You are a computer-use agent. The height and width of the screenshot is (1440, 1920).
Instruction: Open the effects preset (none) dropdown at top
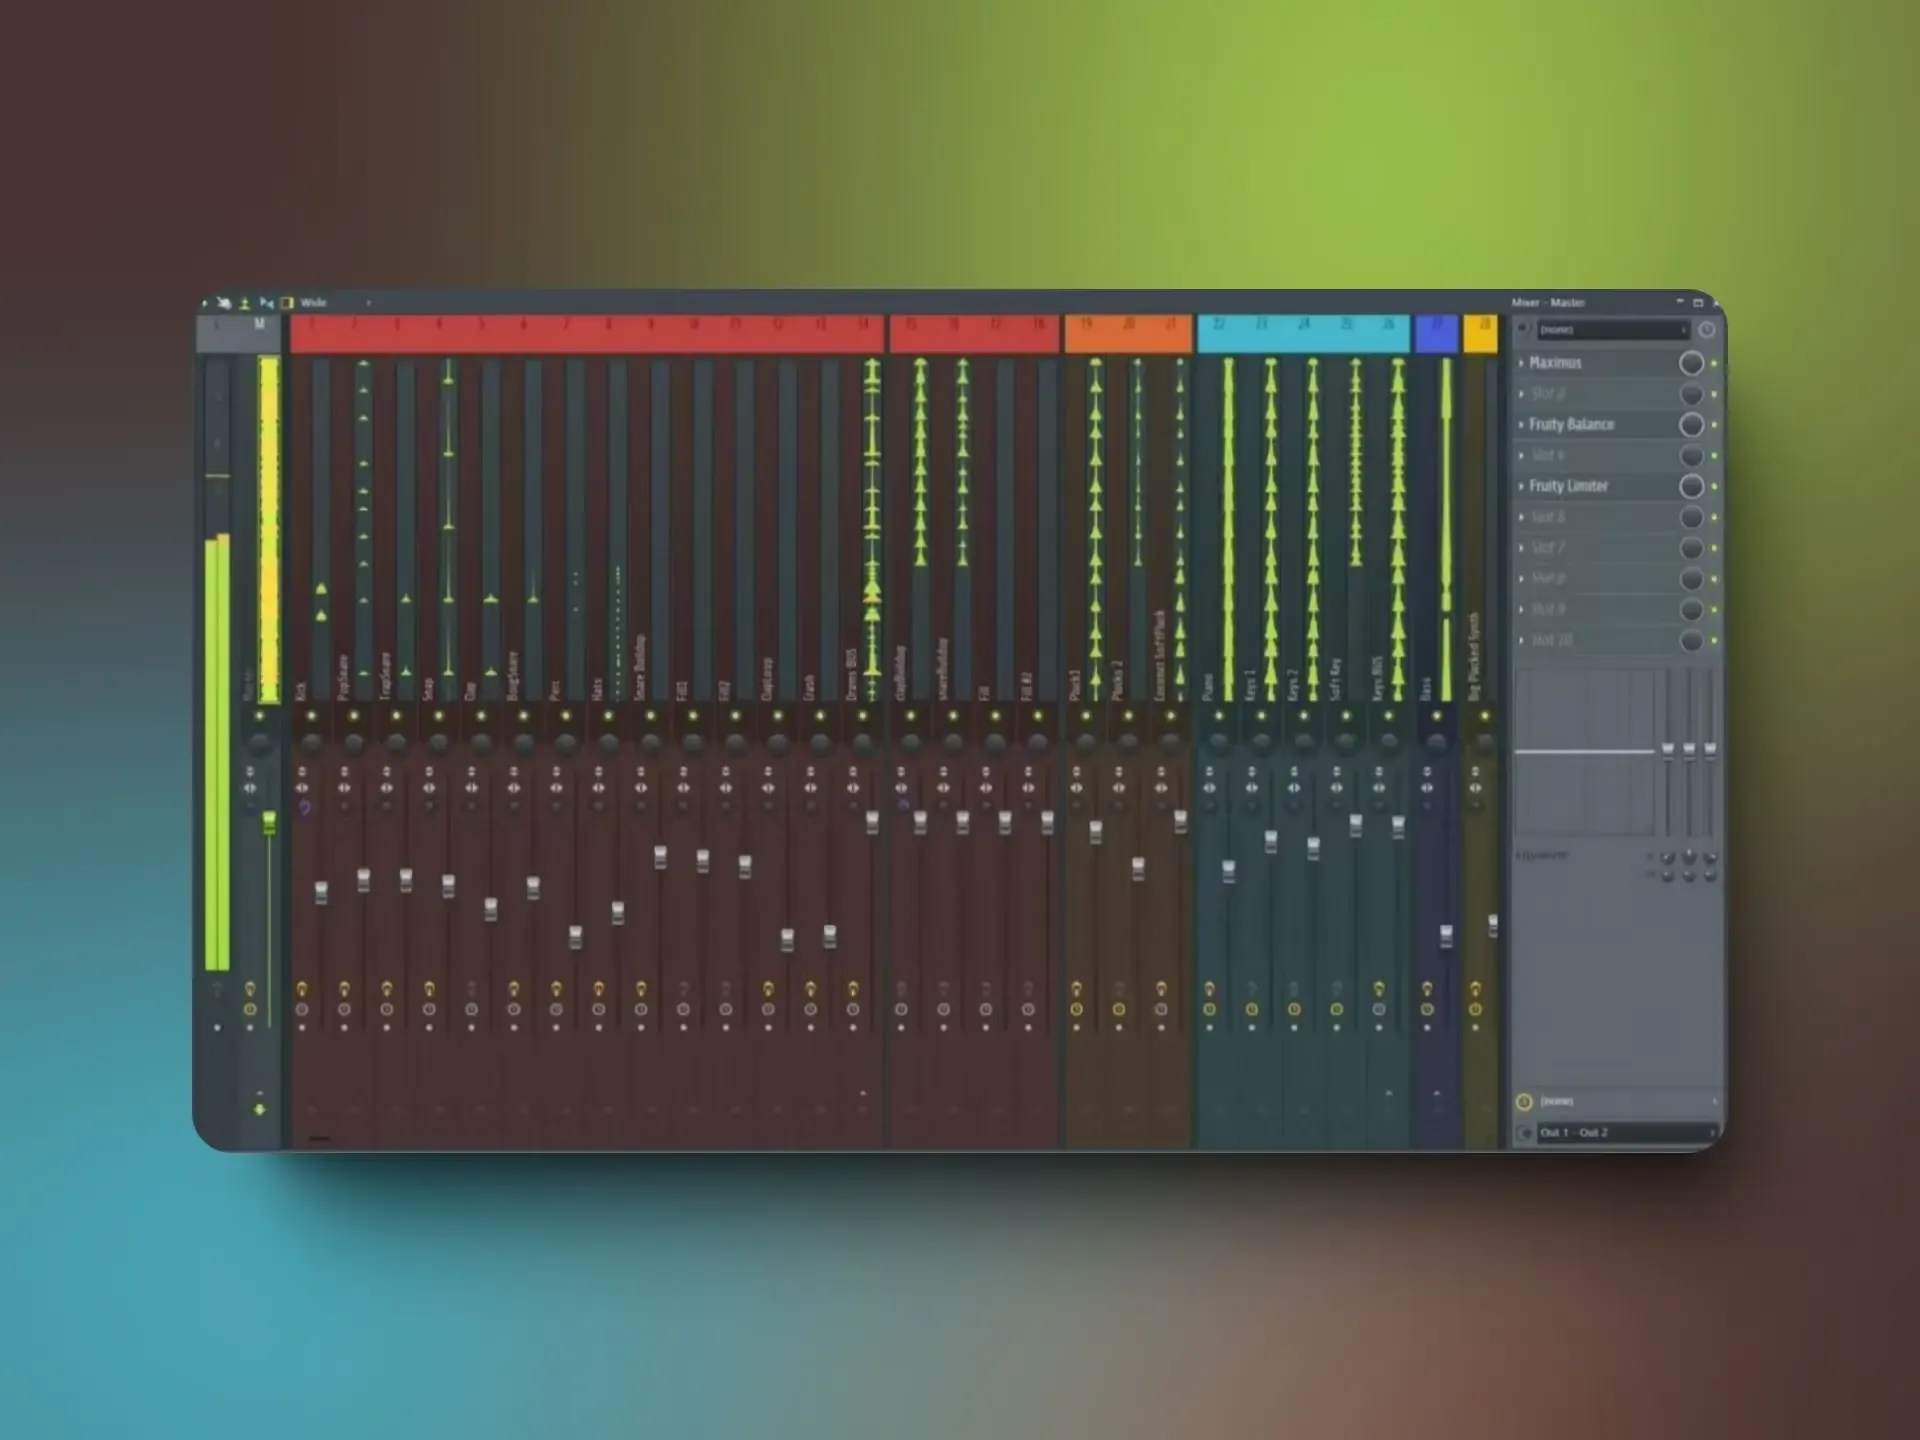1613,330
